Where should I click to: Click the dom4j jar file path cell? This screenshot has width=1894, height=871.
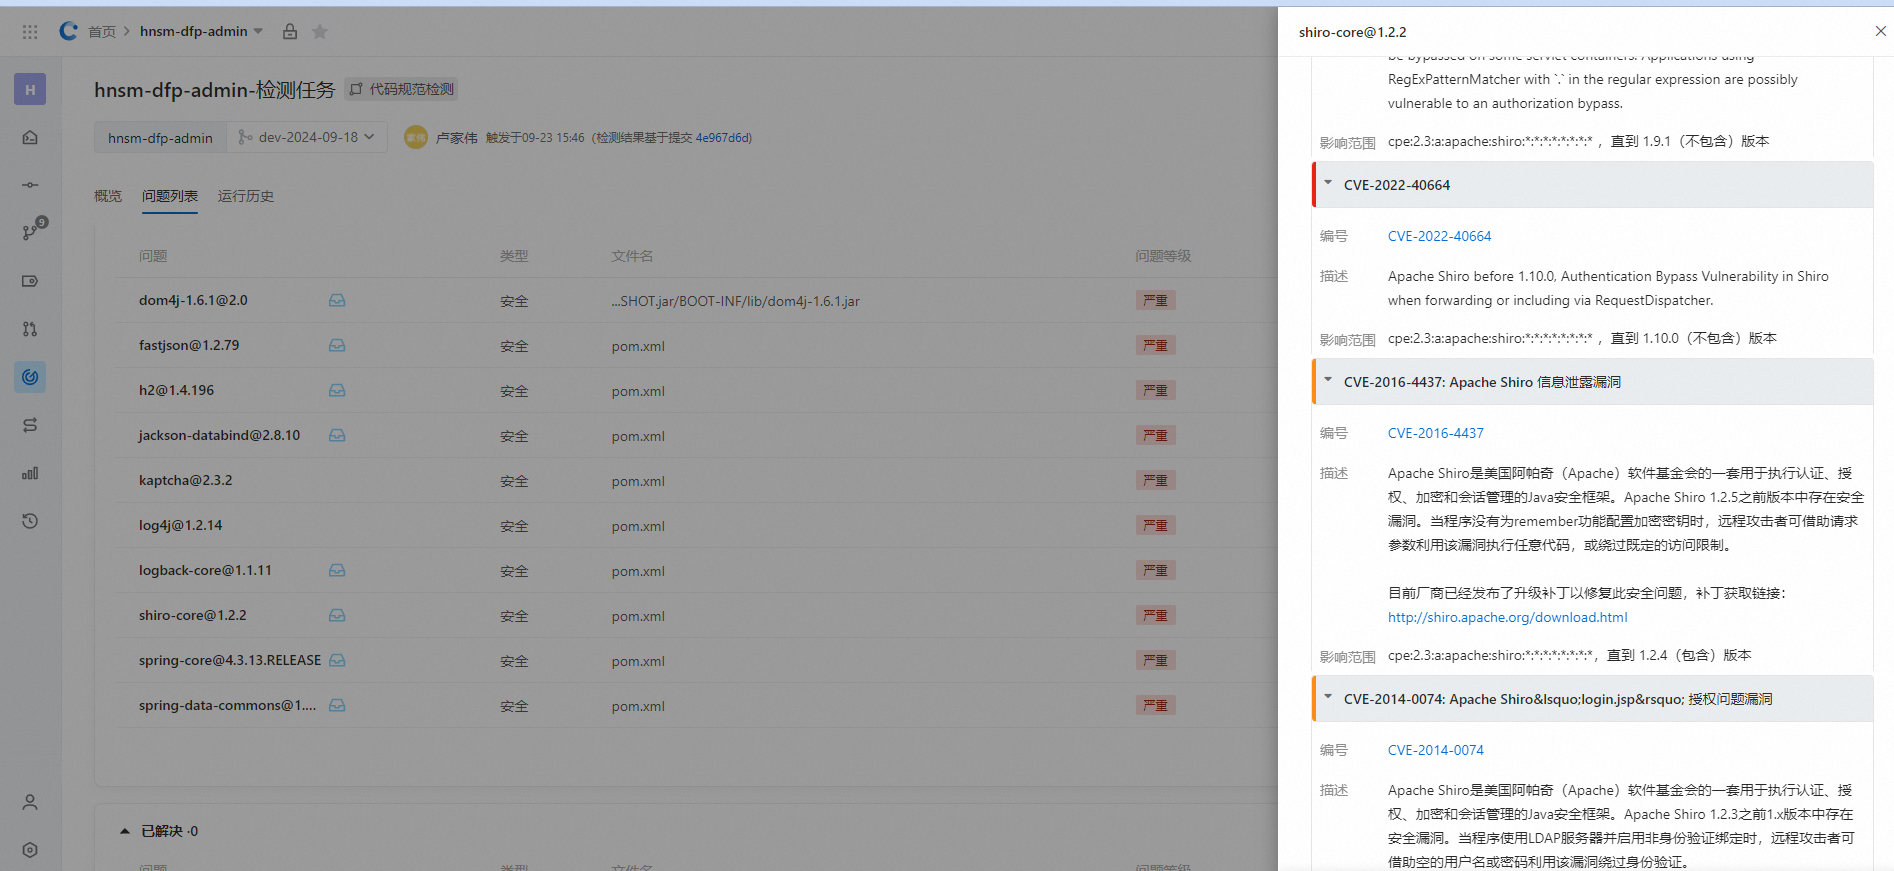pyautogui.click(x=735, y=301)
